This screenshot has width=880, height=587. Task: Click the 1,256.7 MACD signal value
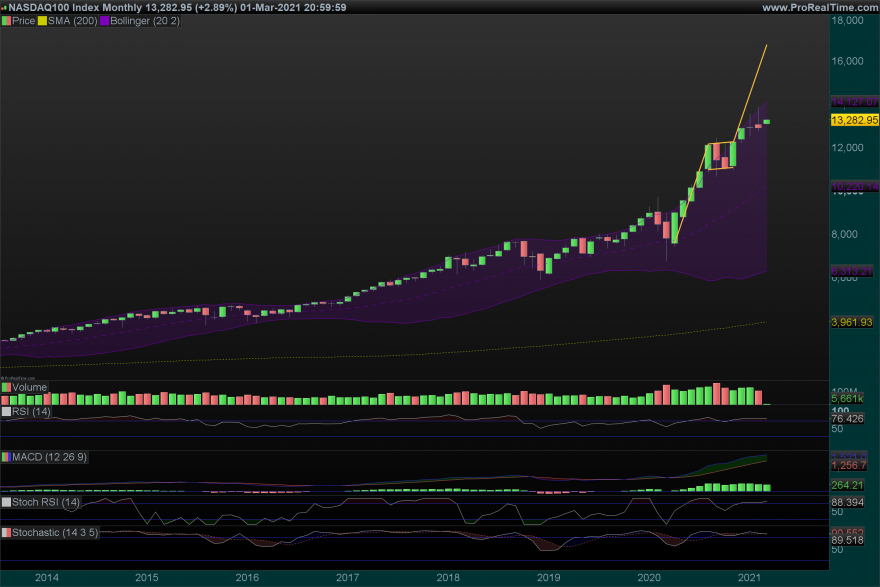click(x=849, y=466)
